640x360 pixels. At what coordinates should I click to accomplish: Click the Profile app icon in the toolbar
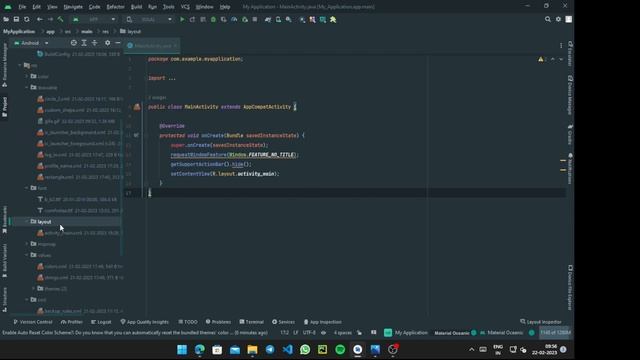234,19
